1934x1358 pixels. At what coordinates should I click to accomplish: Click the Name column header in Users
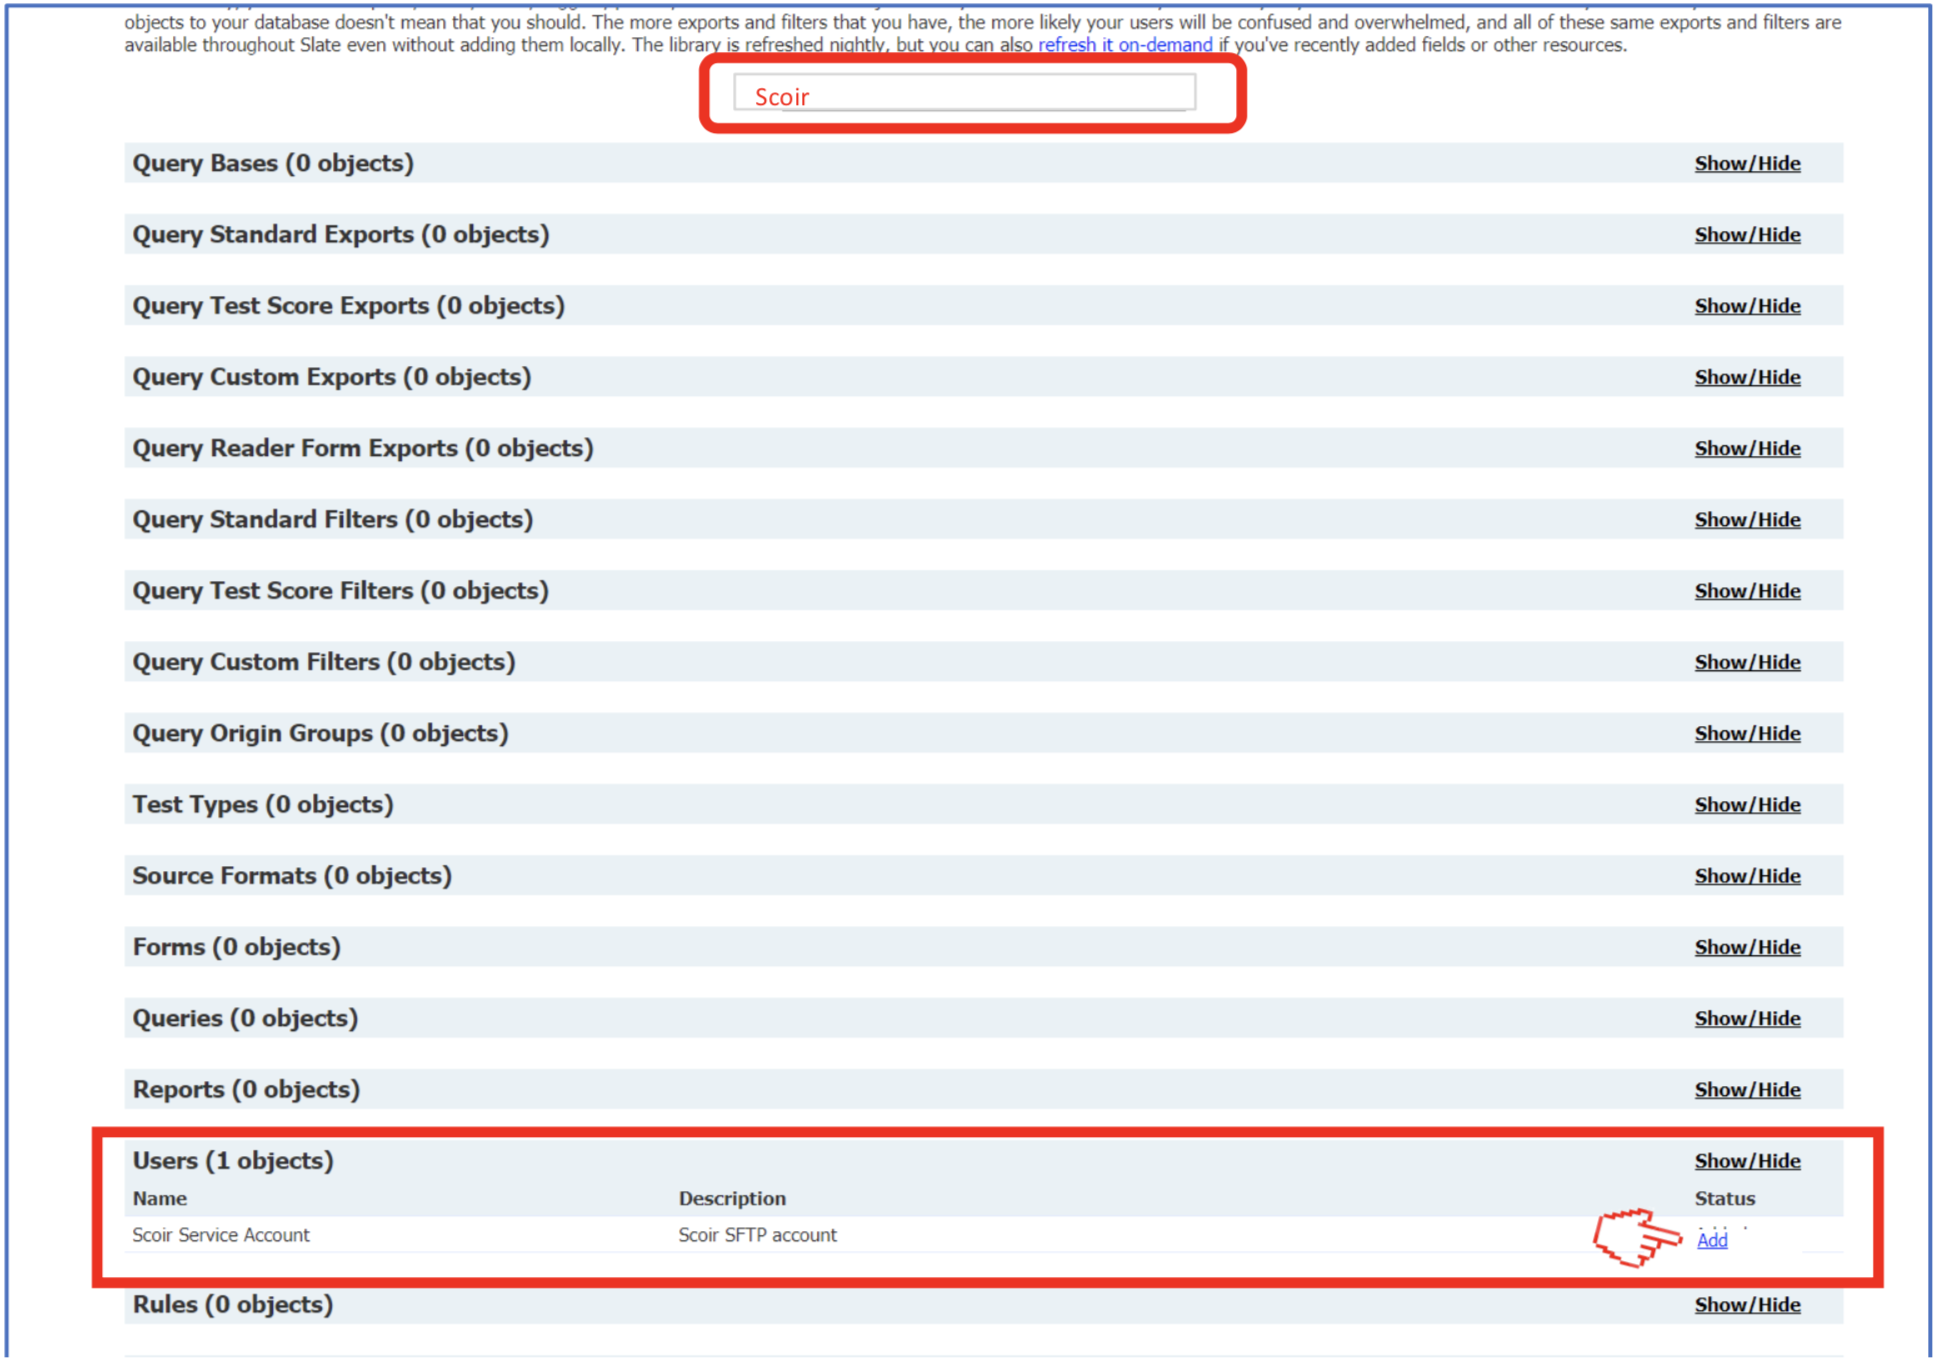click(160, 1198)
